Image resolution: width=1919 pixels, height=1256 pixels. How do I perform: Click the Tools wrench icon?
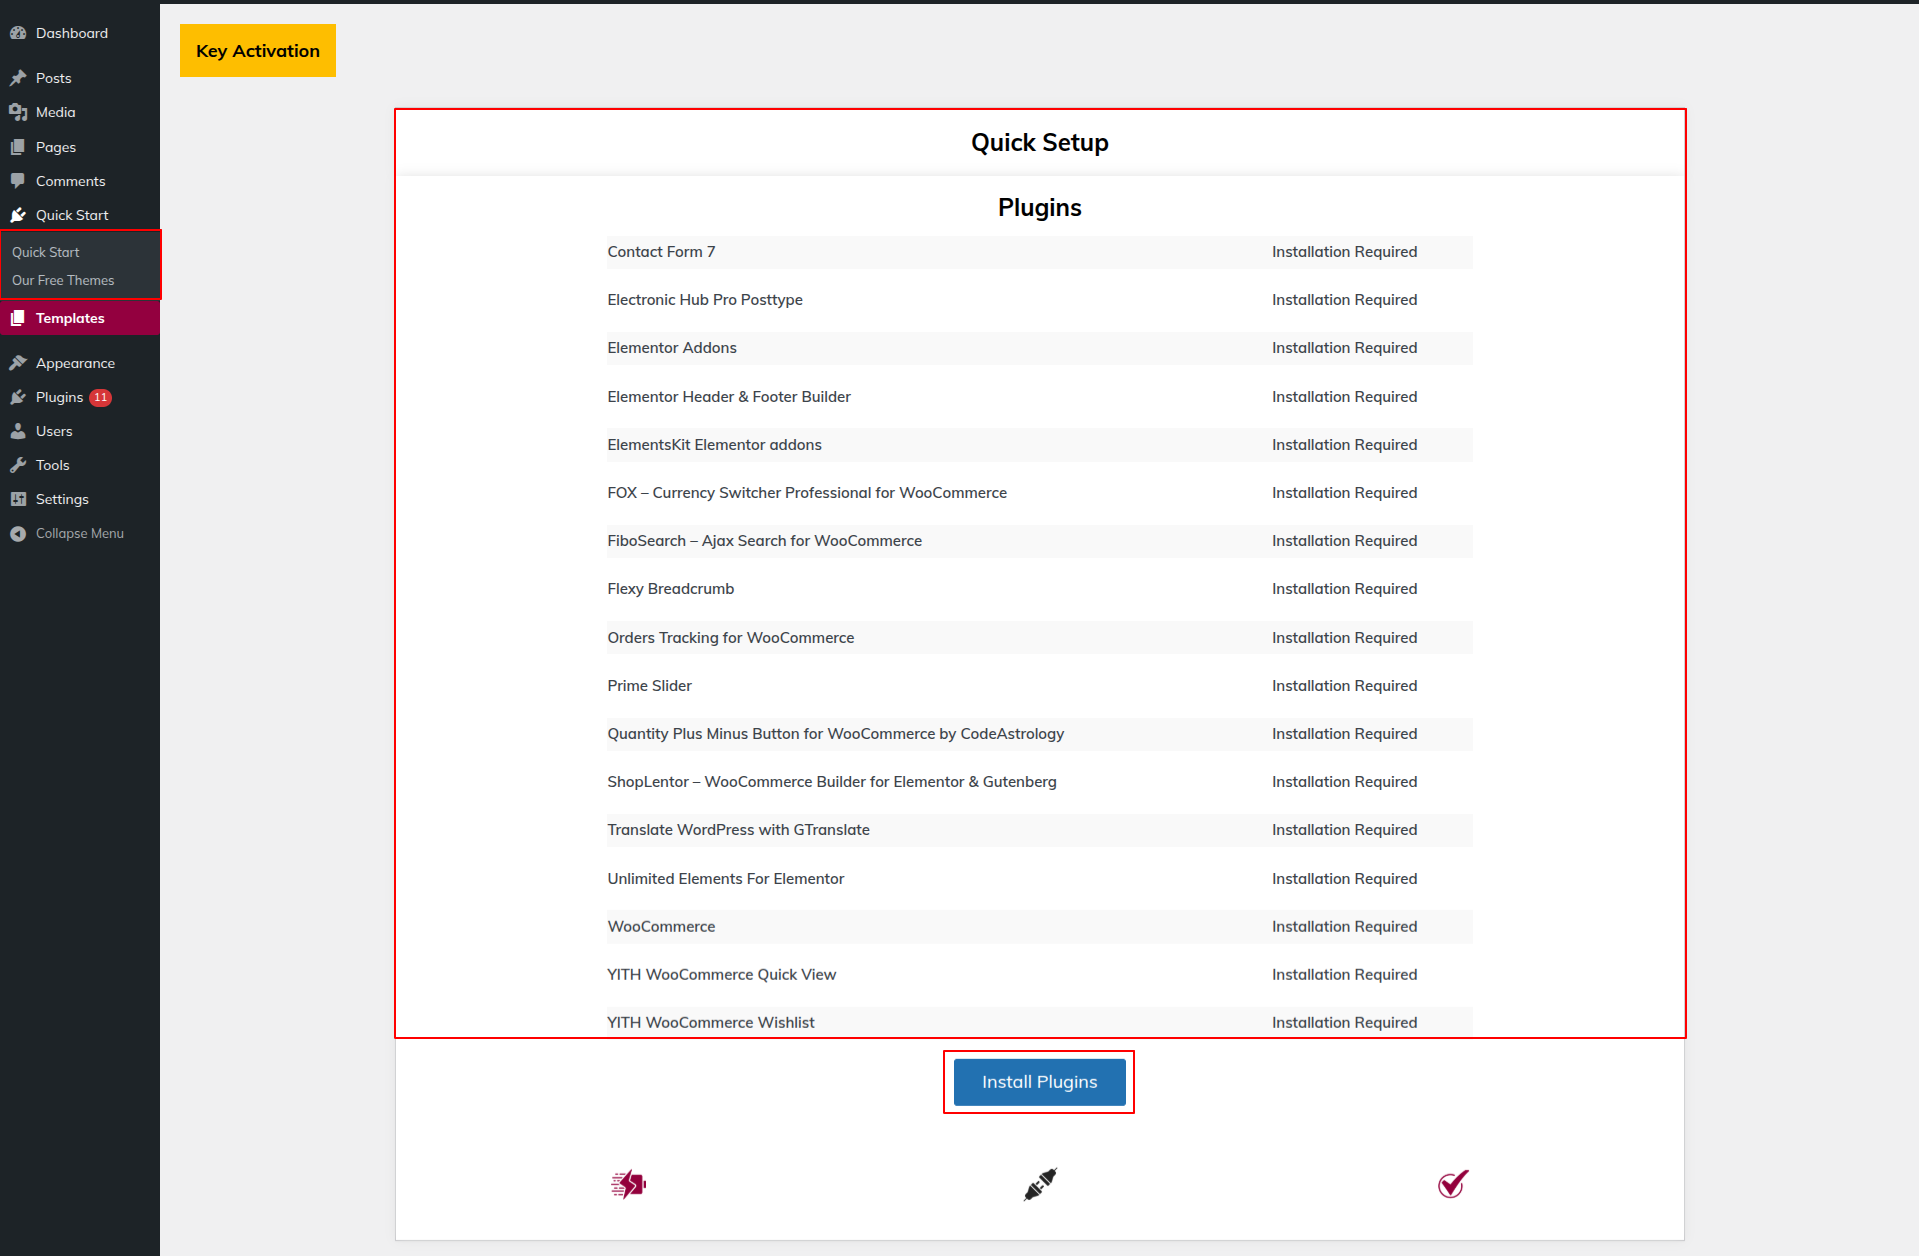(x=18, y=465)
